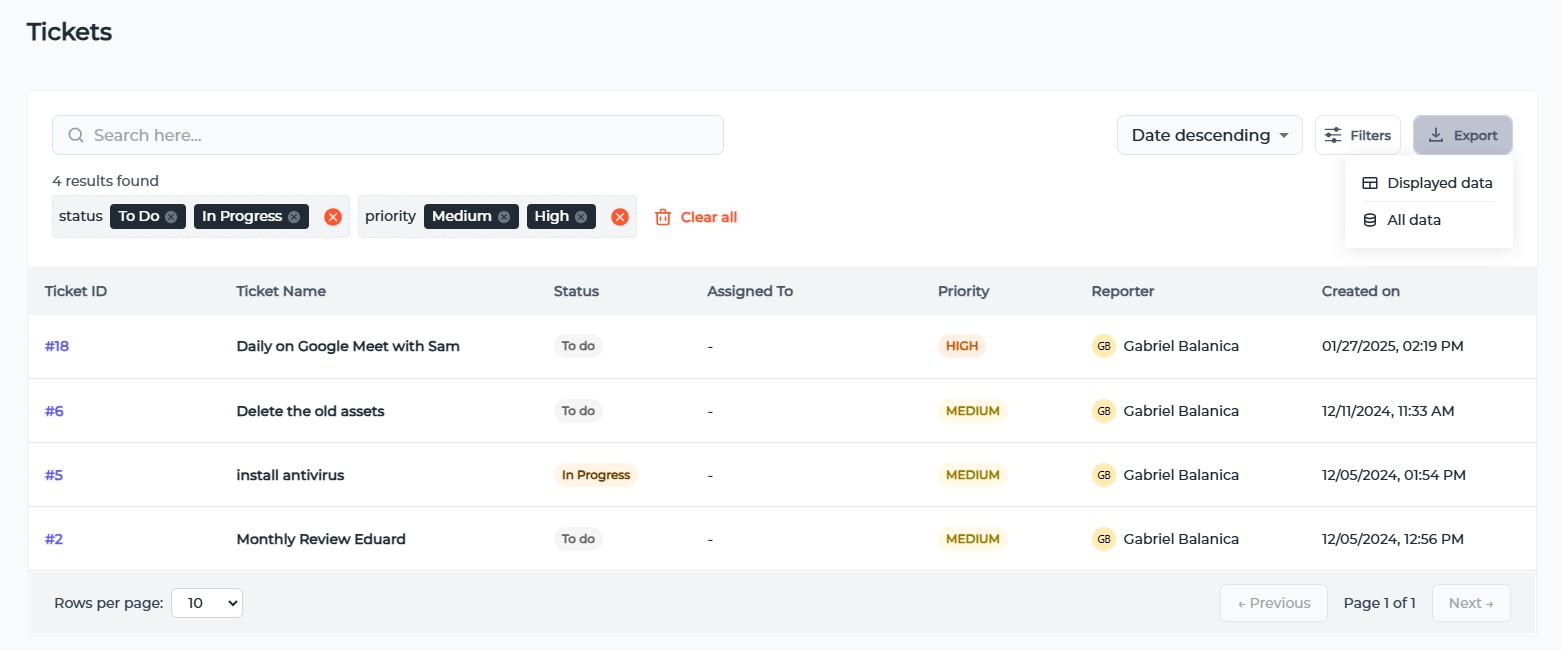Viewport: 1562px width, 651px height.
Task: Open ticket #18 link
Action: 57,346
